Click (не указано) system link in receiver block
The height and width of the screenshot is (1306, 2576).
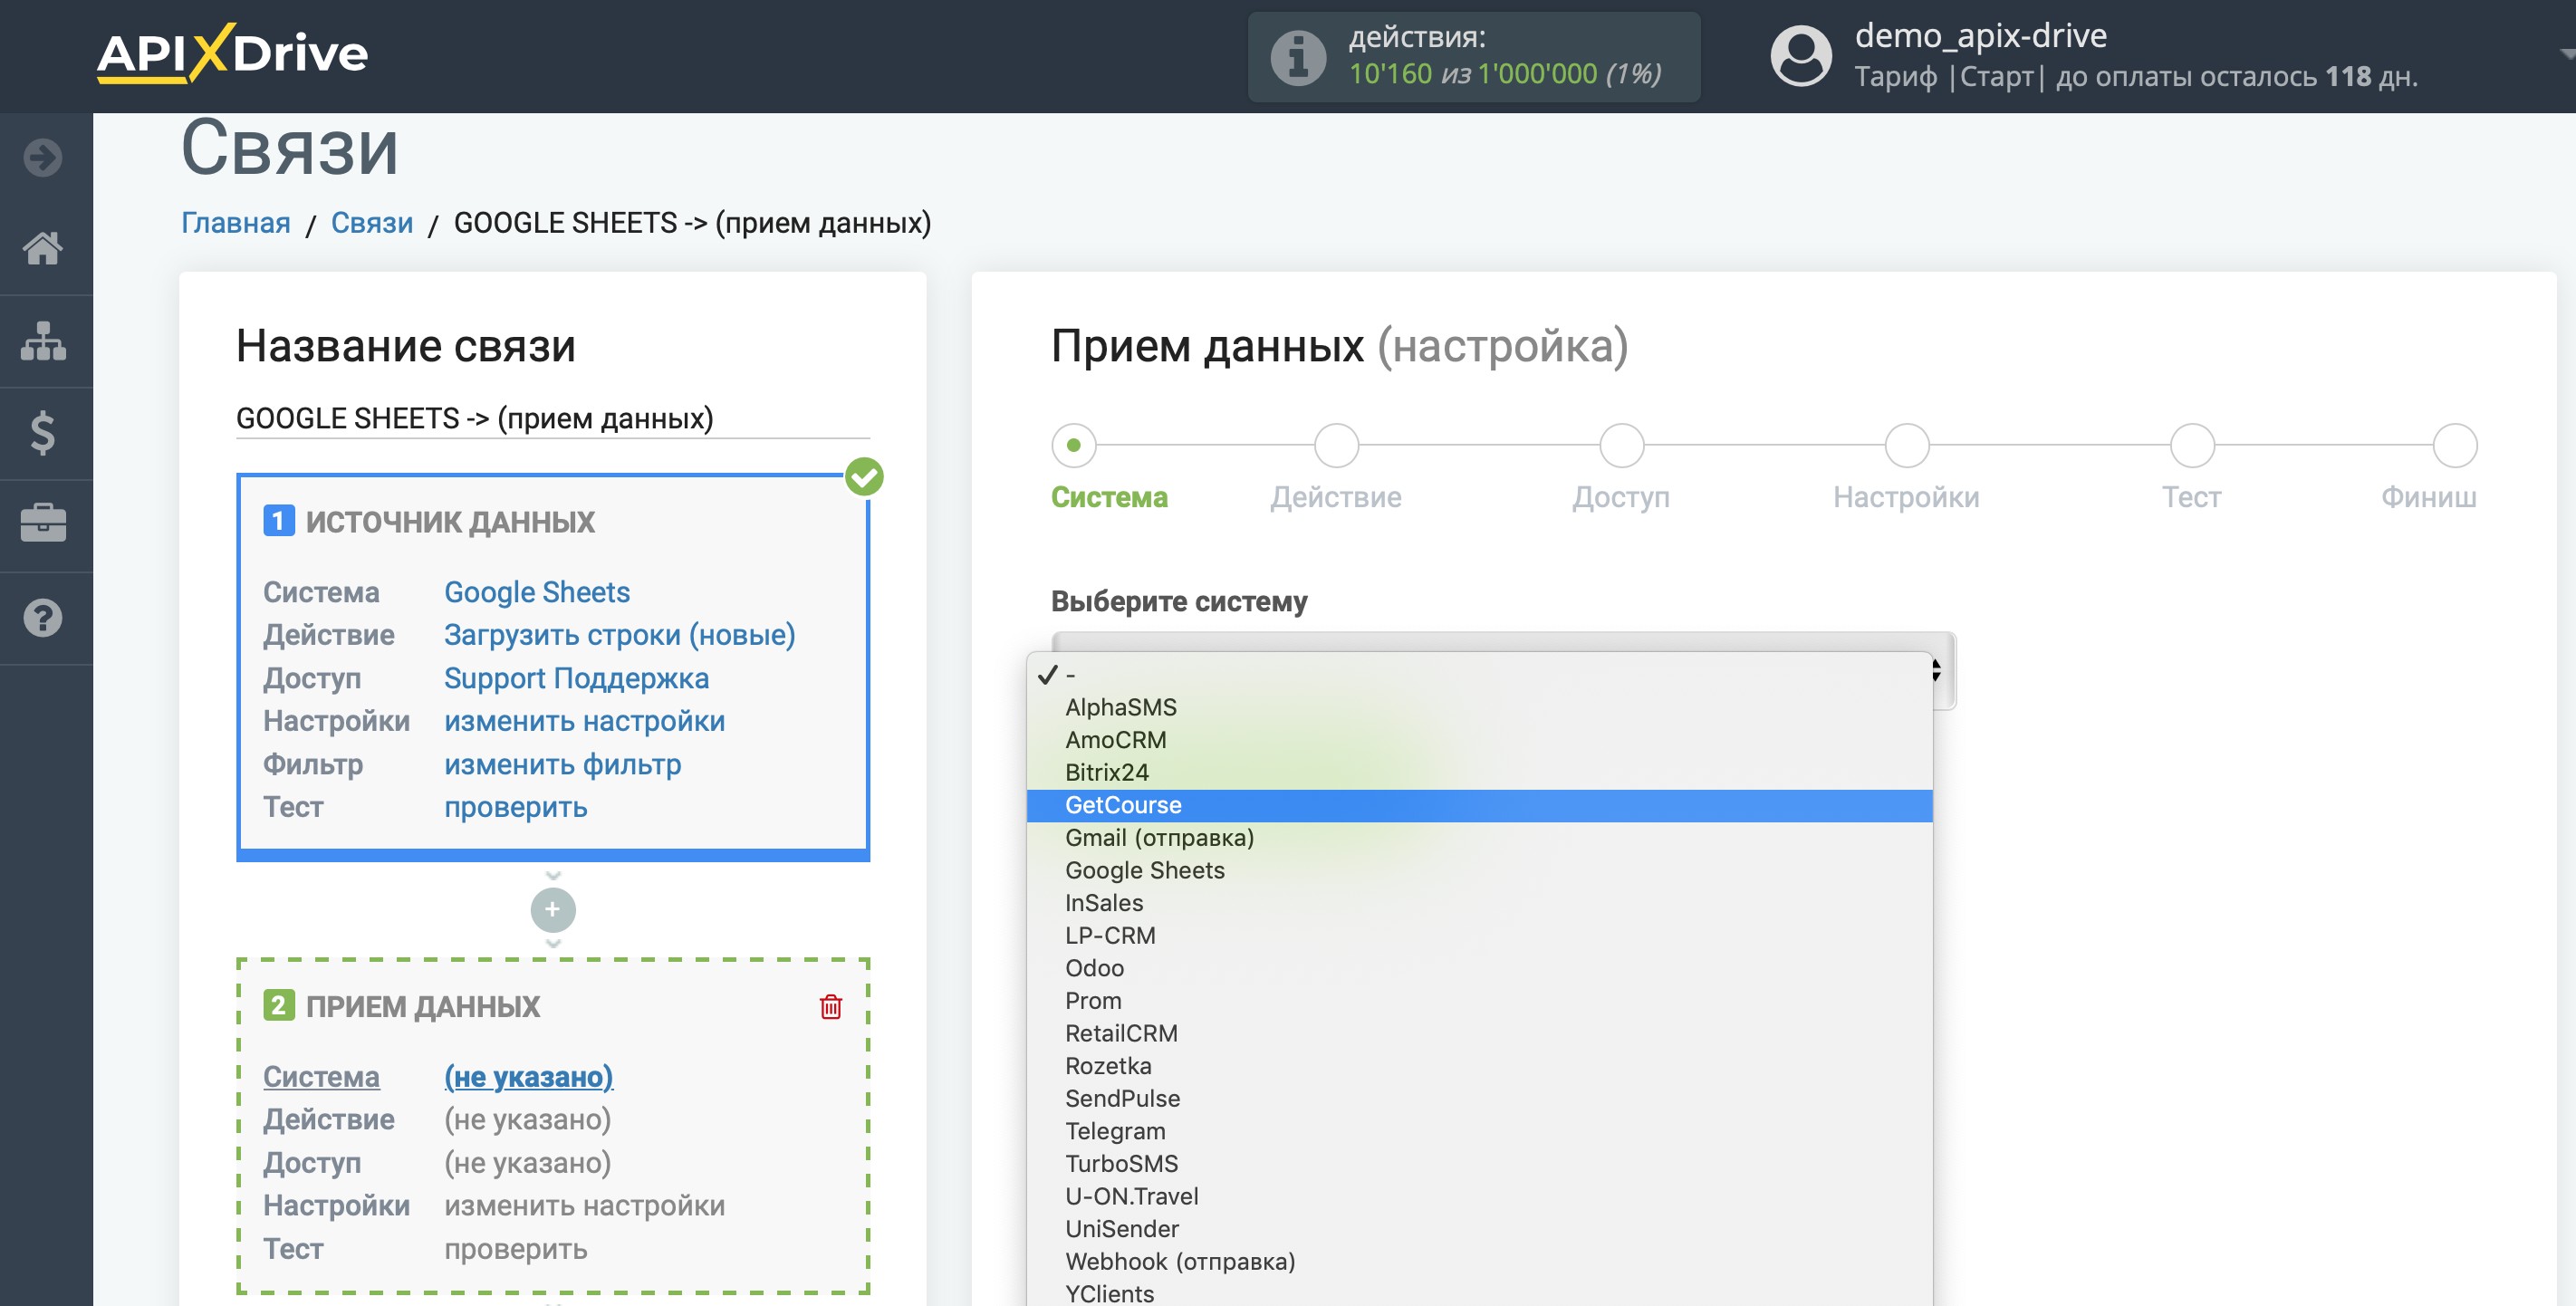click(529, 1077)
